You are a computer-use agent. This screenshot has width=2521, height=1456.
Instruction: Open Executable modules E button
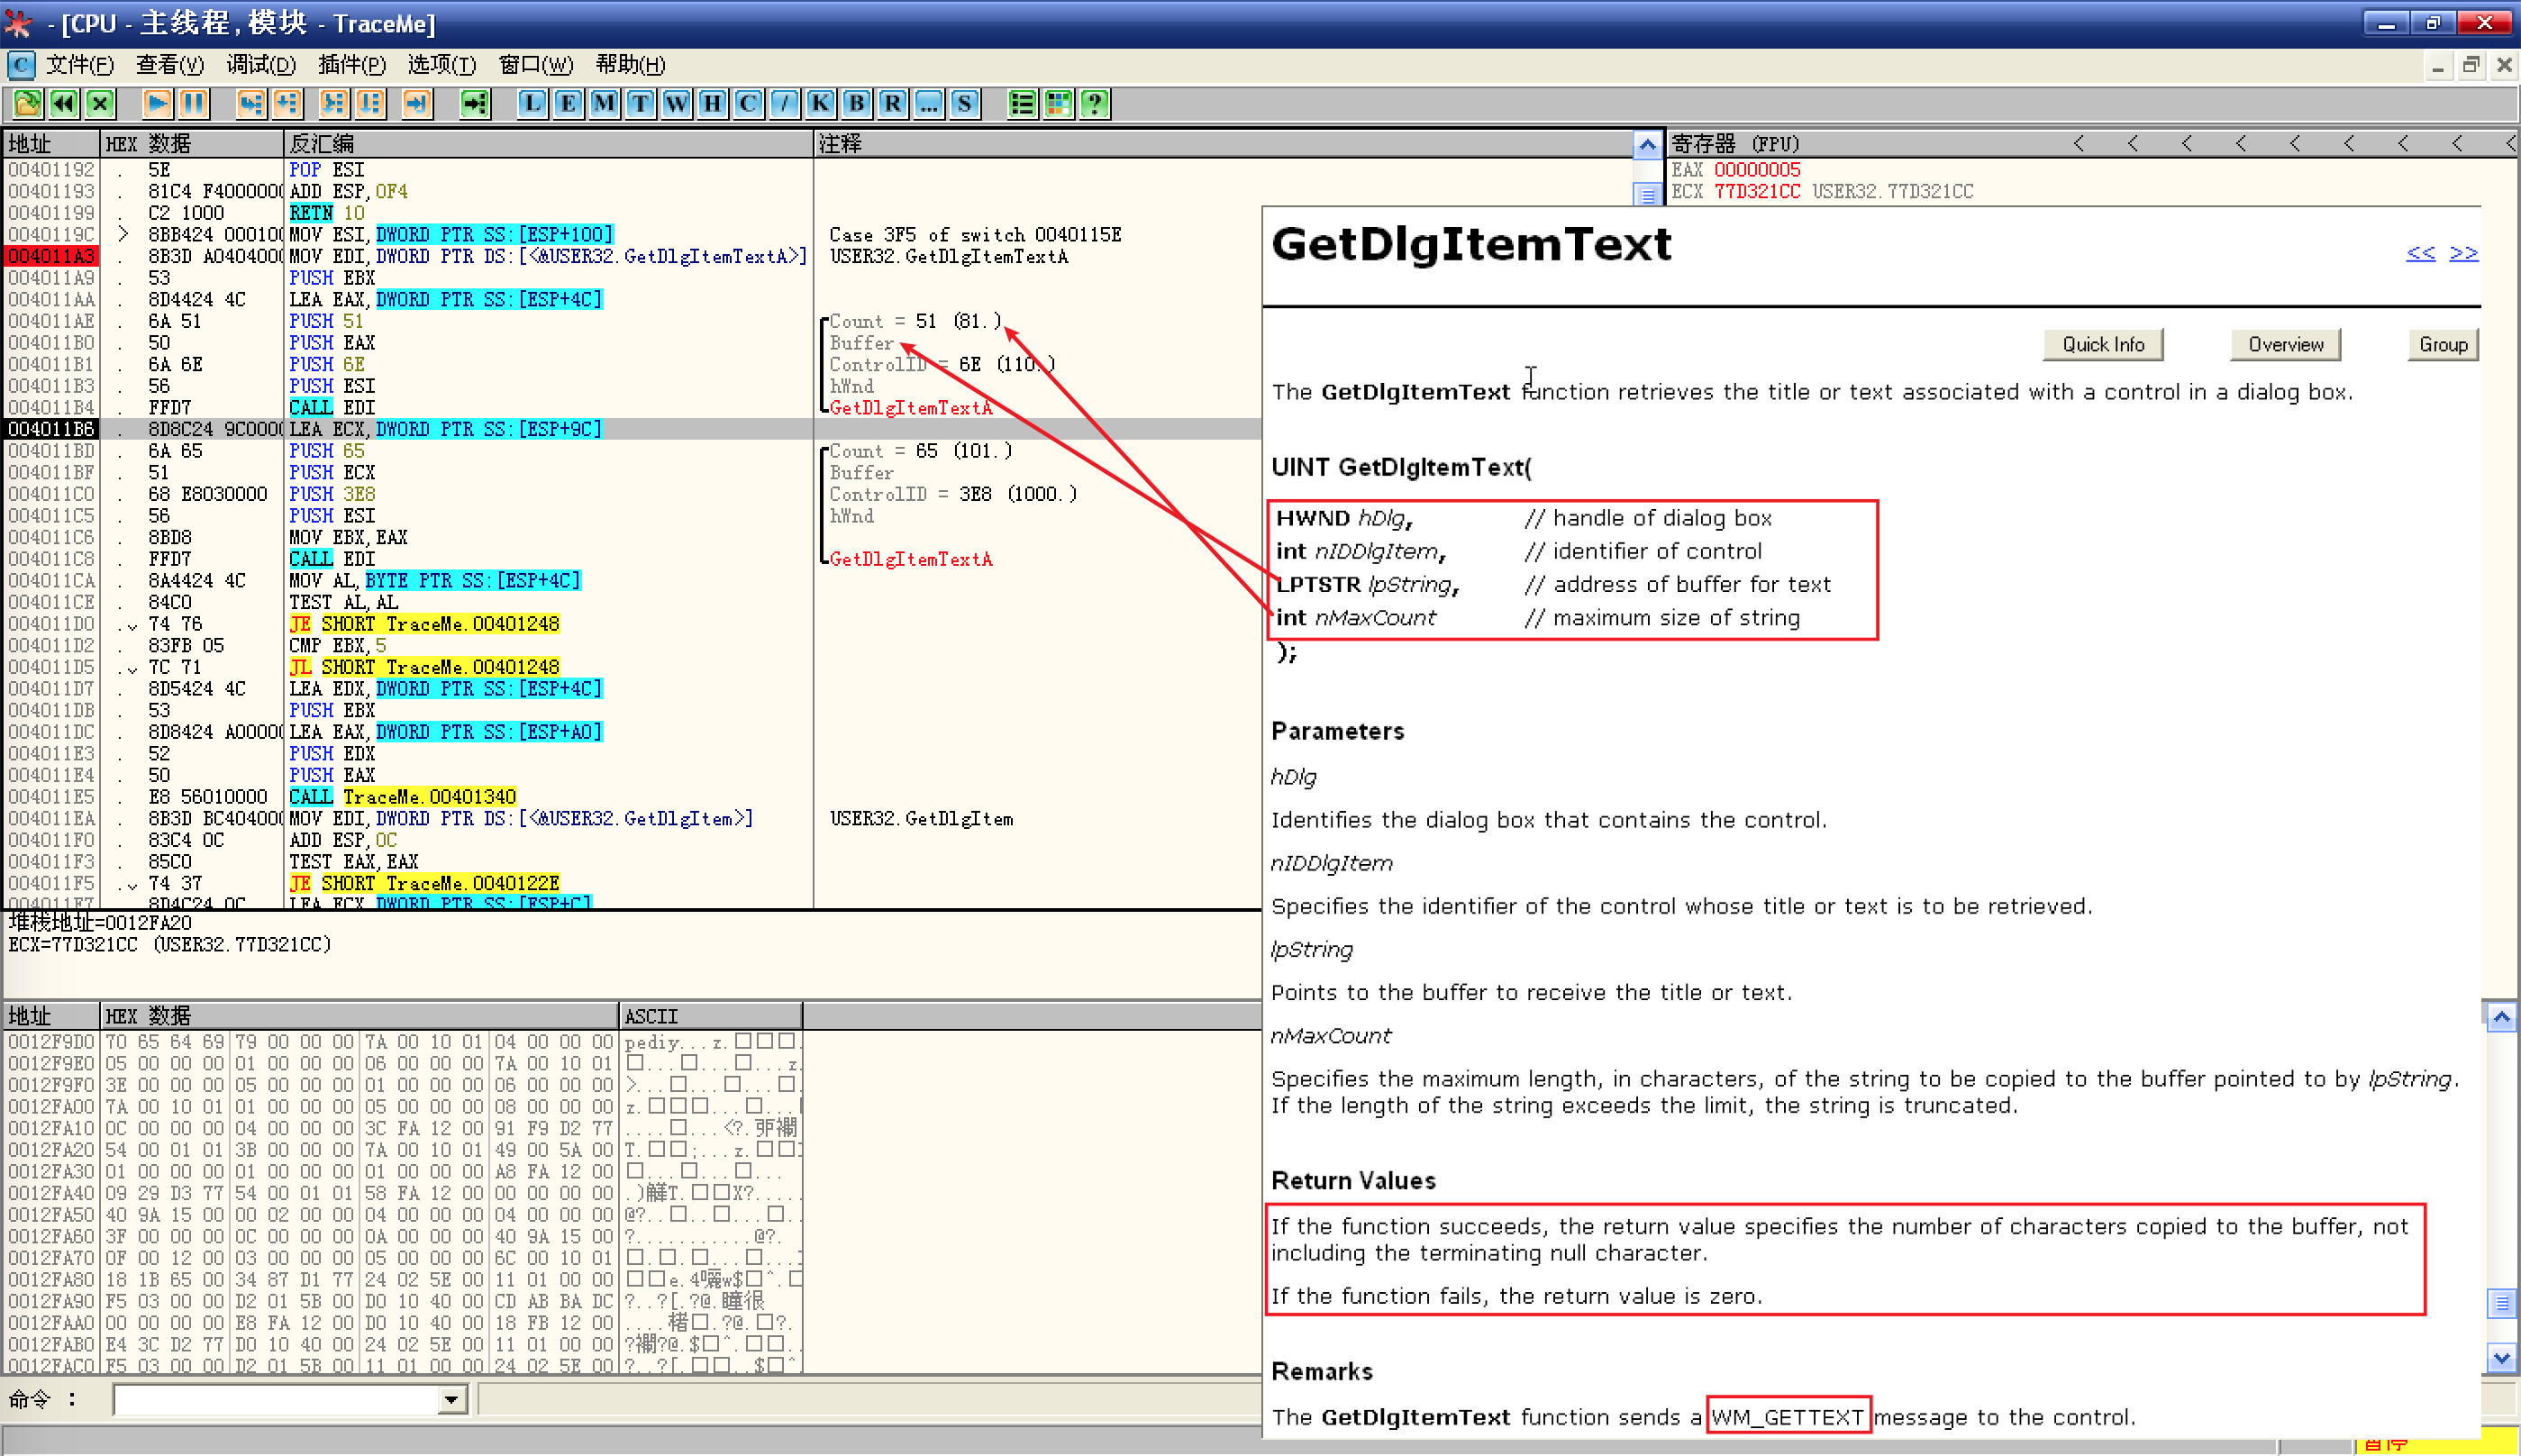[x=568, y=103]
